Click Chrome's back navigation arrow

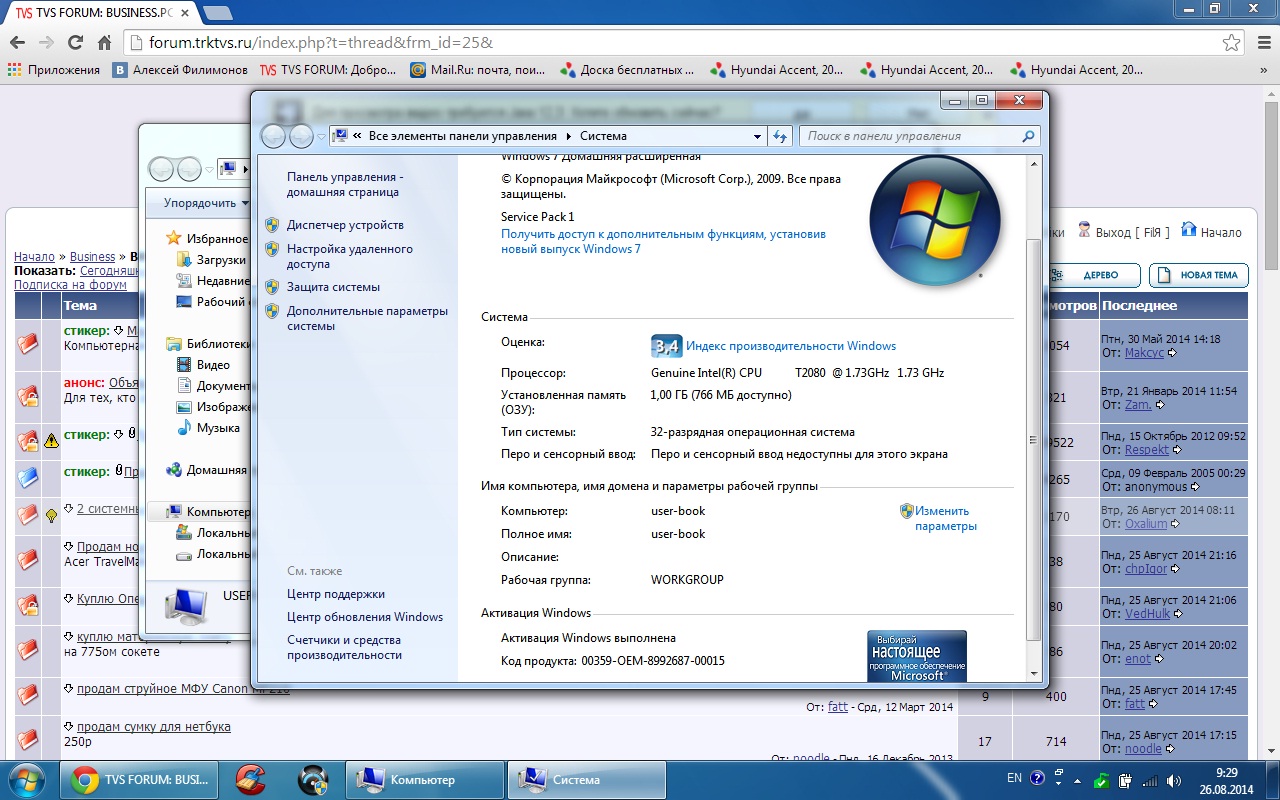(16, 43)
